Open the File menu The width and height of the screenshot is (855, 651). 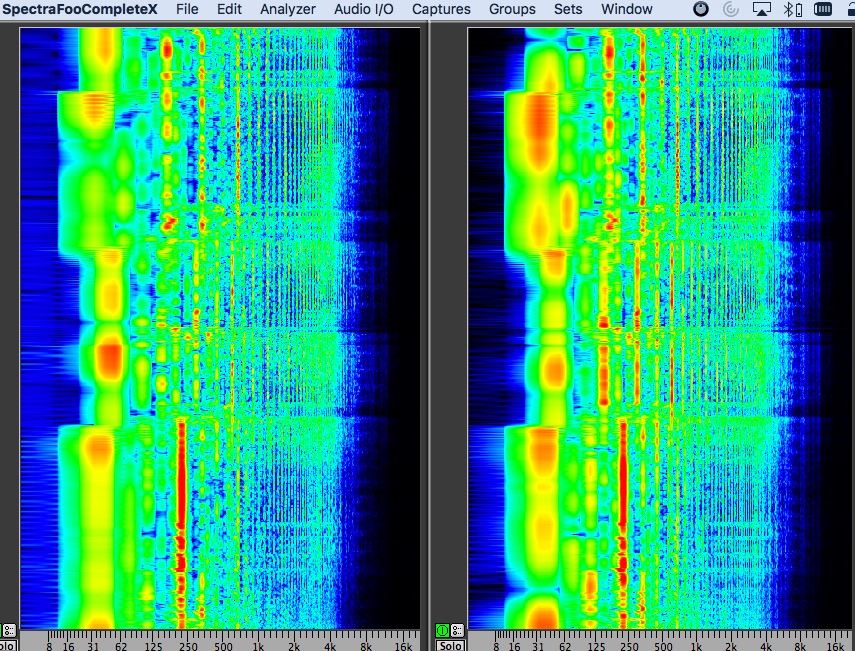[186, 10]
